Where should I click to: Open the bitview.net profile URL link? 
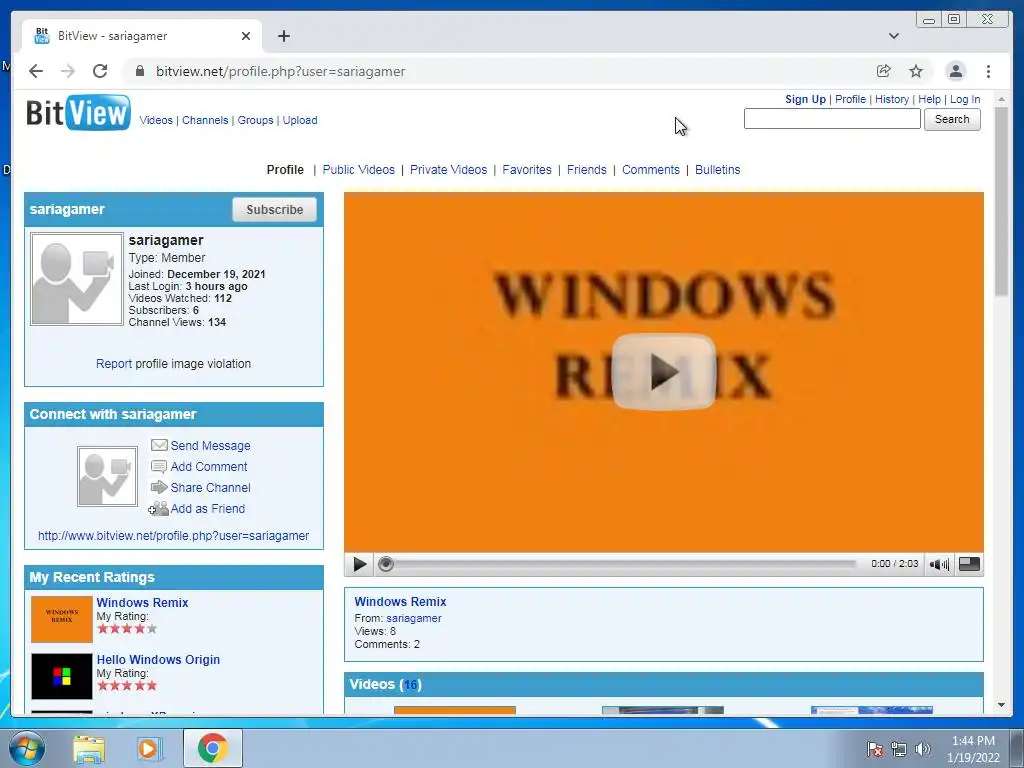coord(173,536)
